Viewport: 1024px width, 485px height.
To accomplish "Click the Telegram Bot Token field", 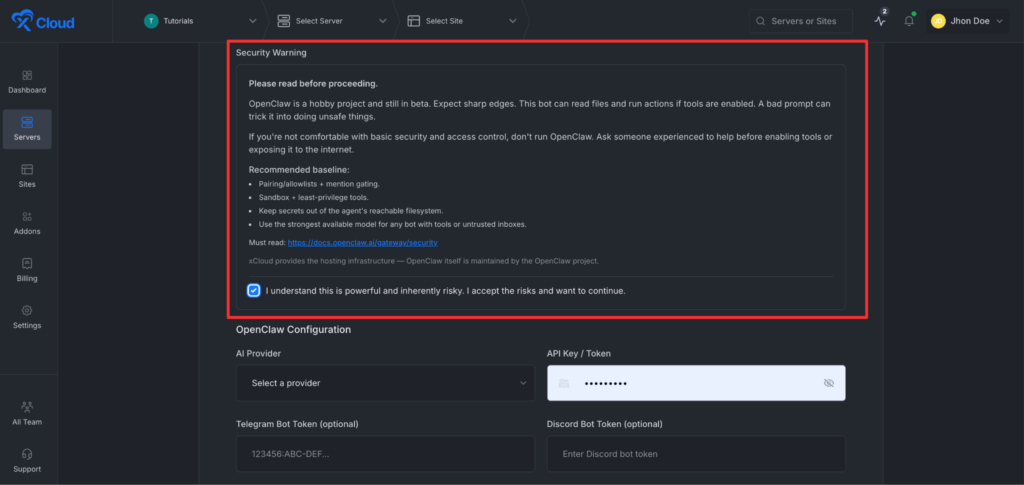I will tap(385, 454).
